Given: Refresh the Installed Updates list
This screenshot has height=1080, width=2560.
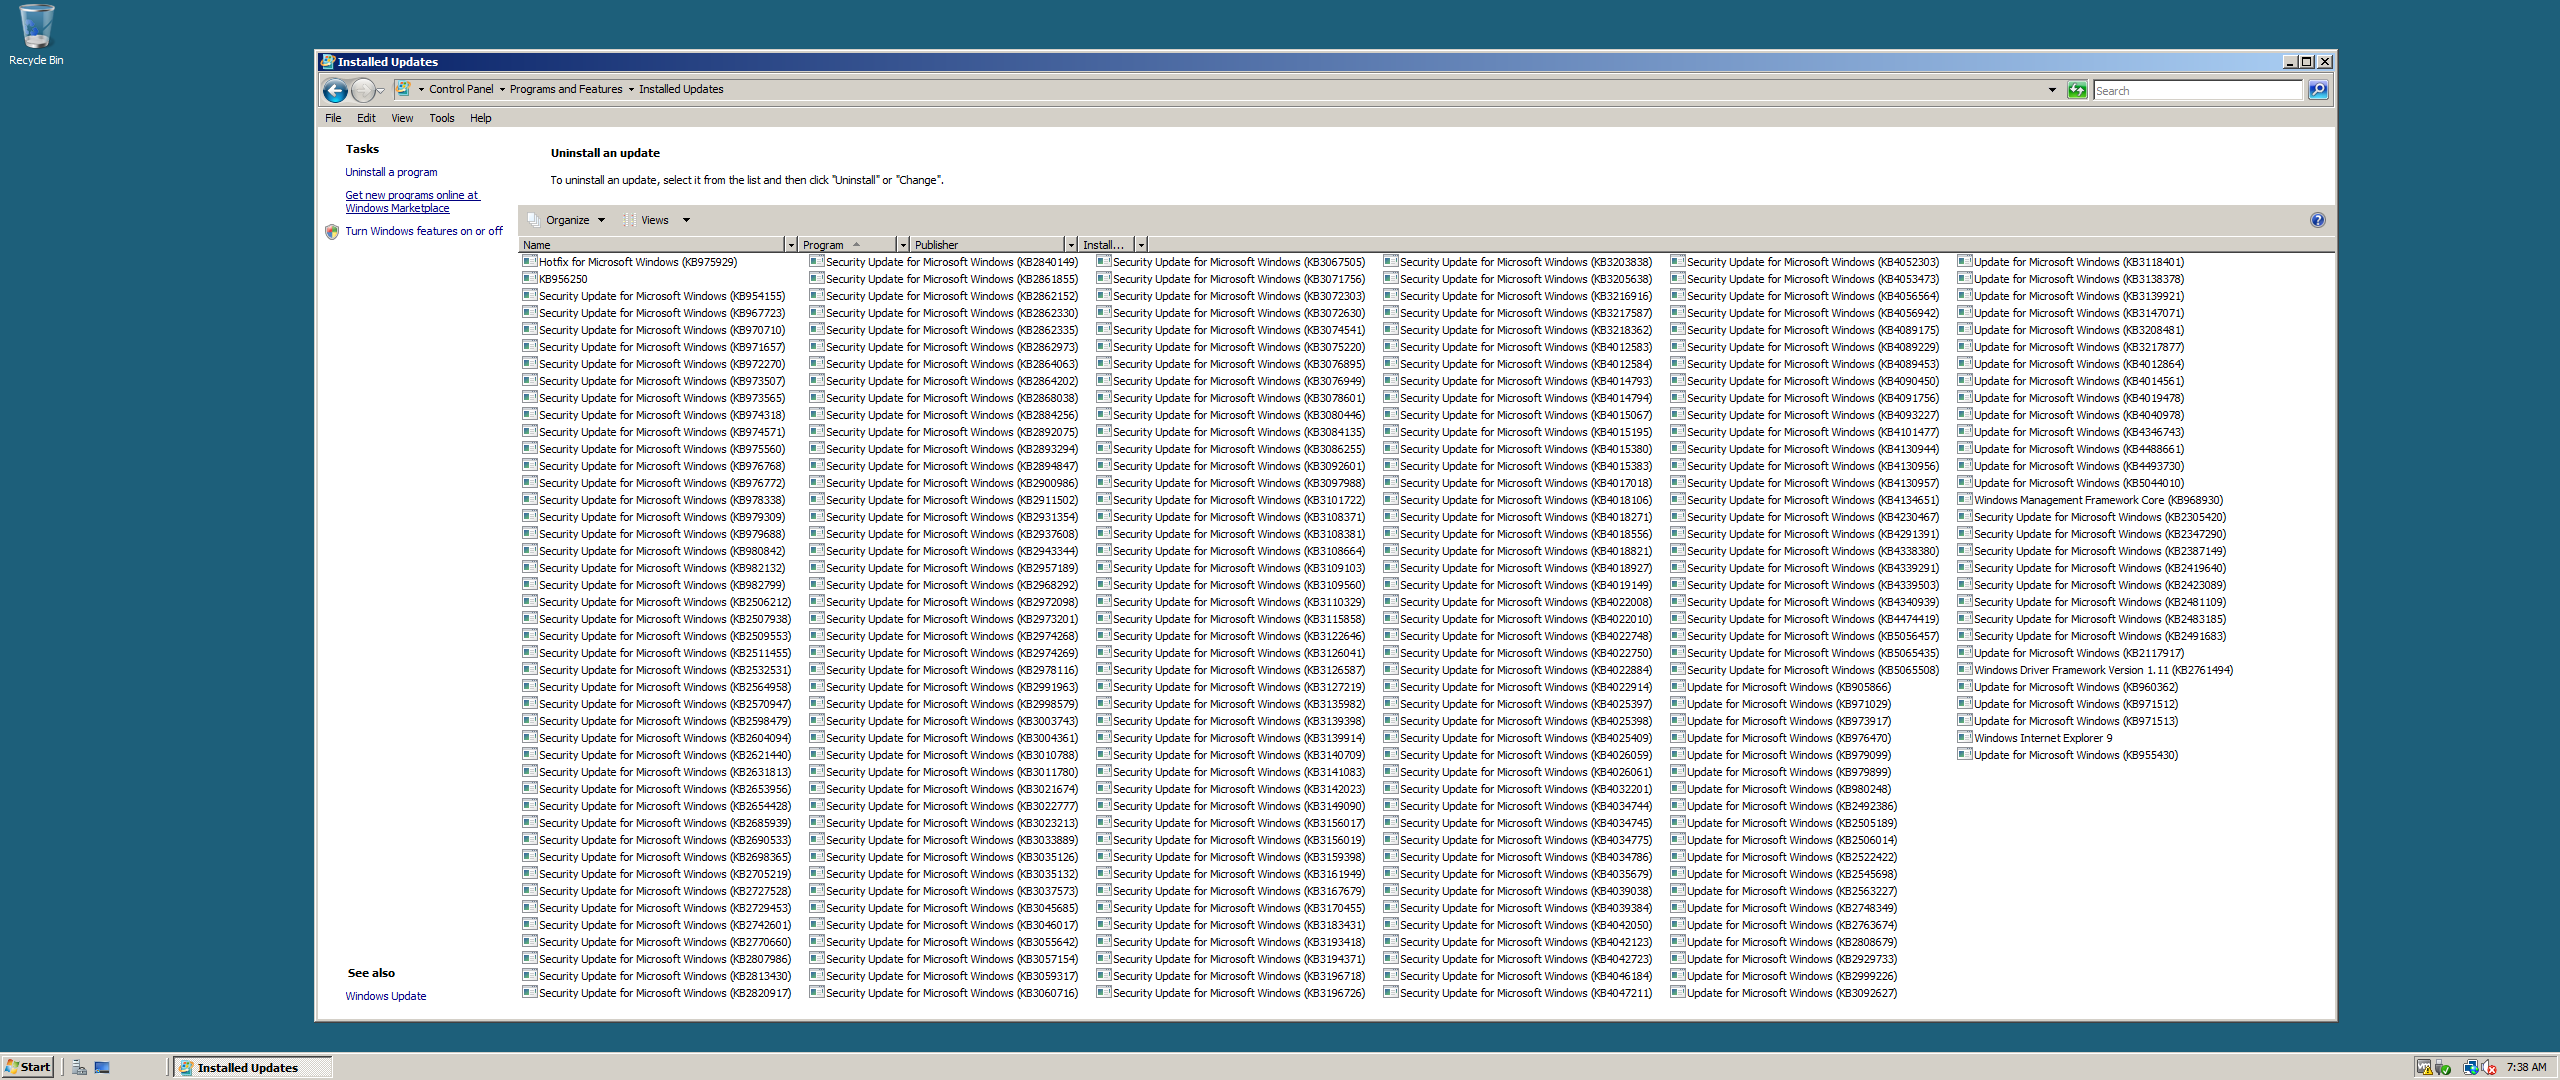Looking at the screenshot, I should click(x=2077, y=90).
